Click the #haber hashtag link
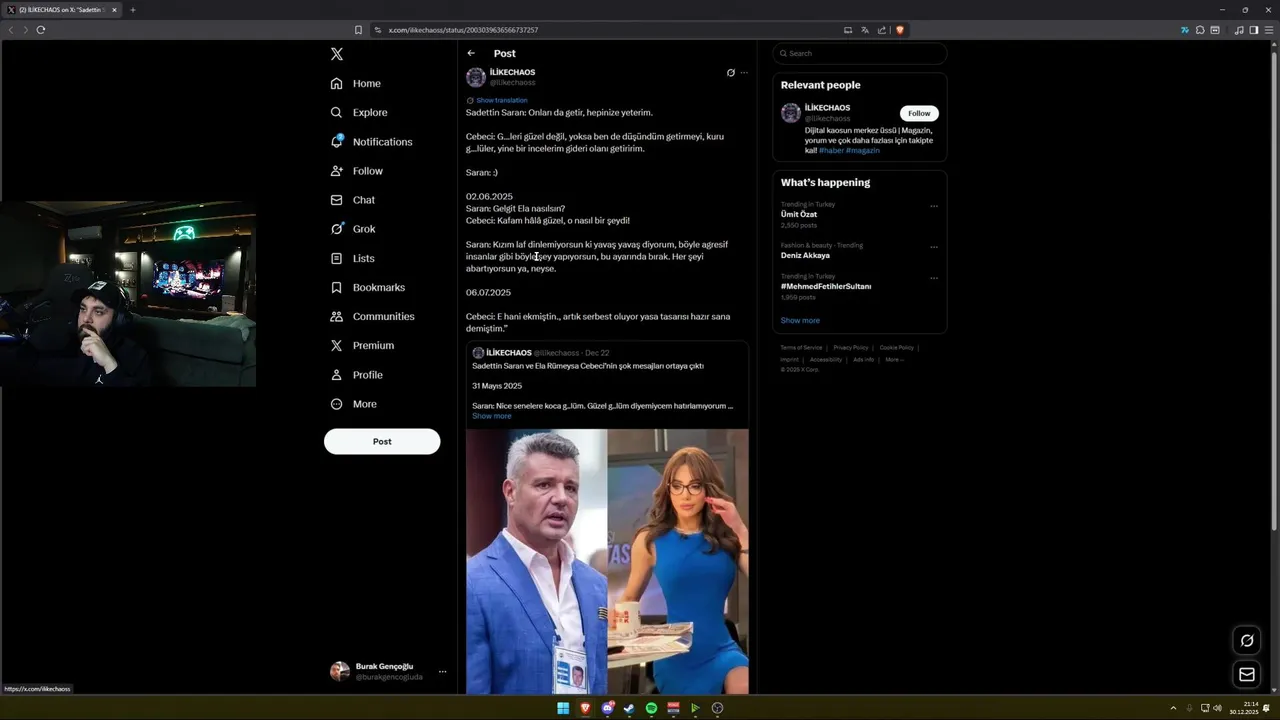1280x720 pixels. pos(831,150)
